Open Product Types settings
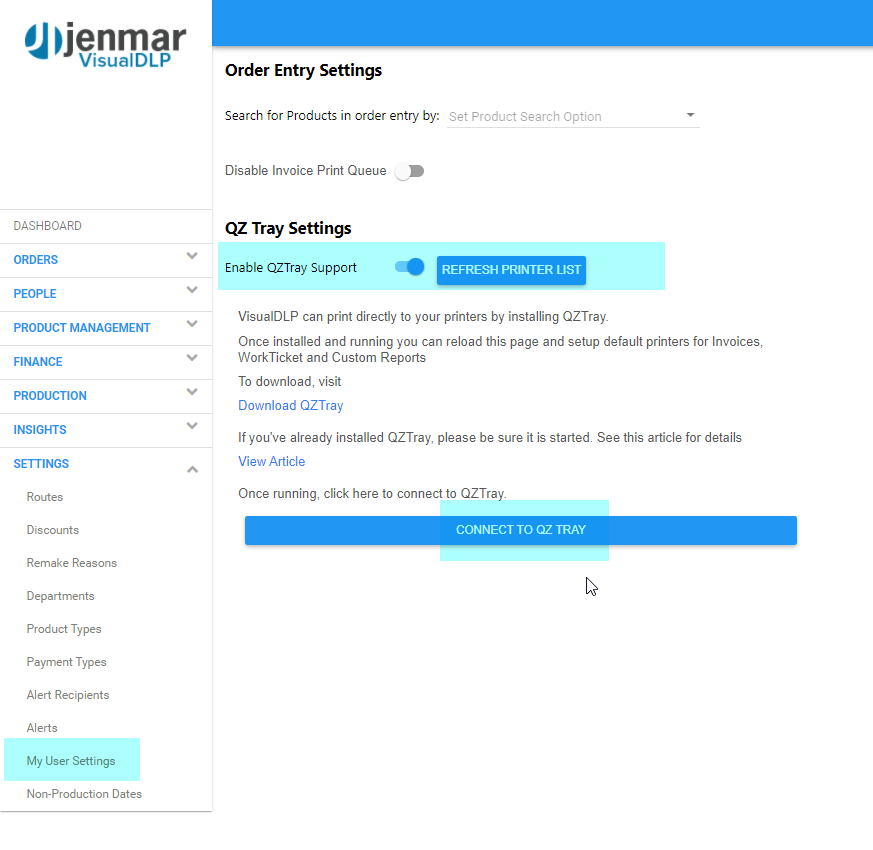The width and height of the screenshot is (873, 850). pos(64,629)
